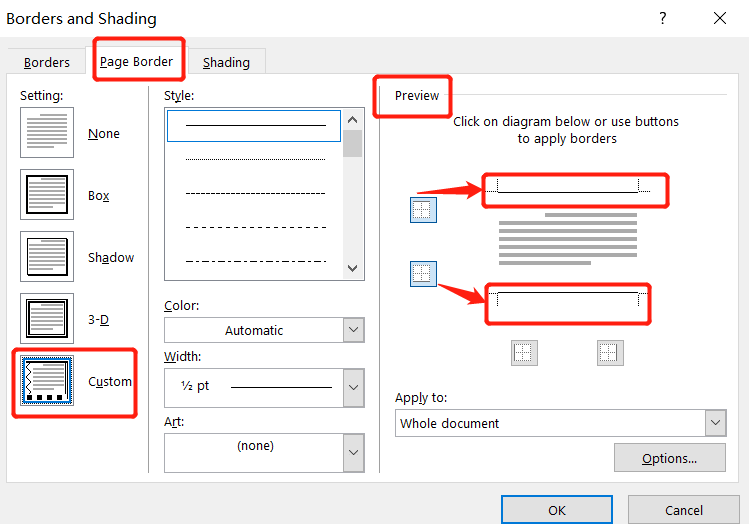Click the Automatic color combo box
The image size is (749, 524).
point(264,330)
